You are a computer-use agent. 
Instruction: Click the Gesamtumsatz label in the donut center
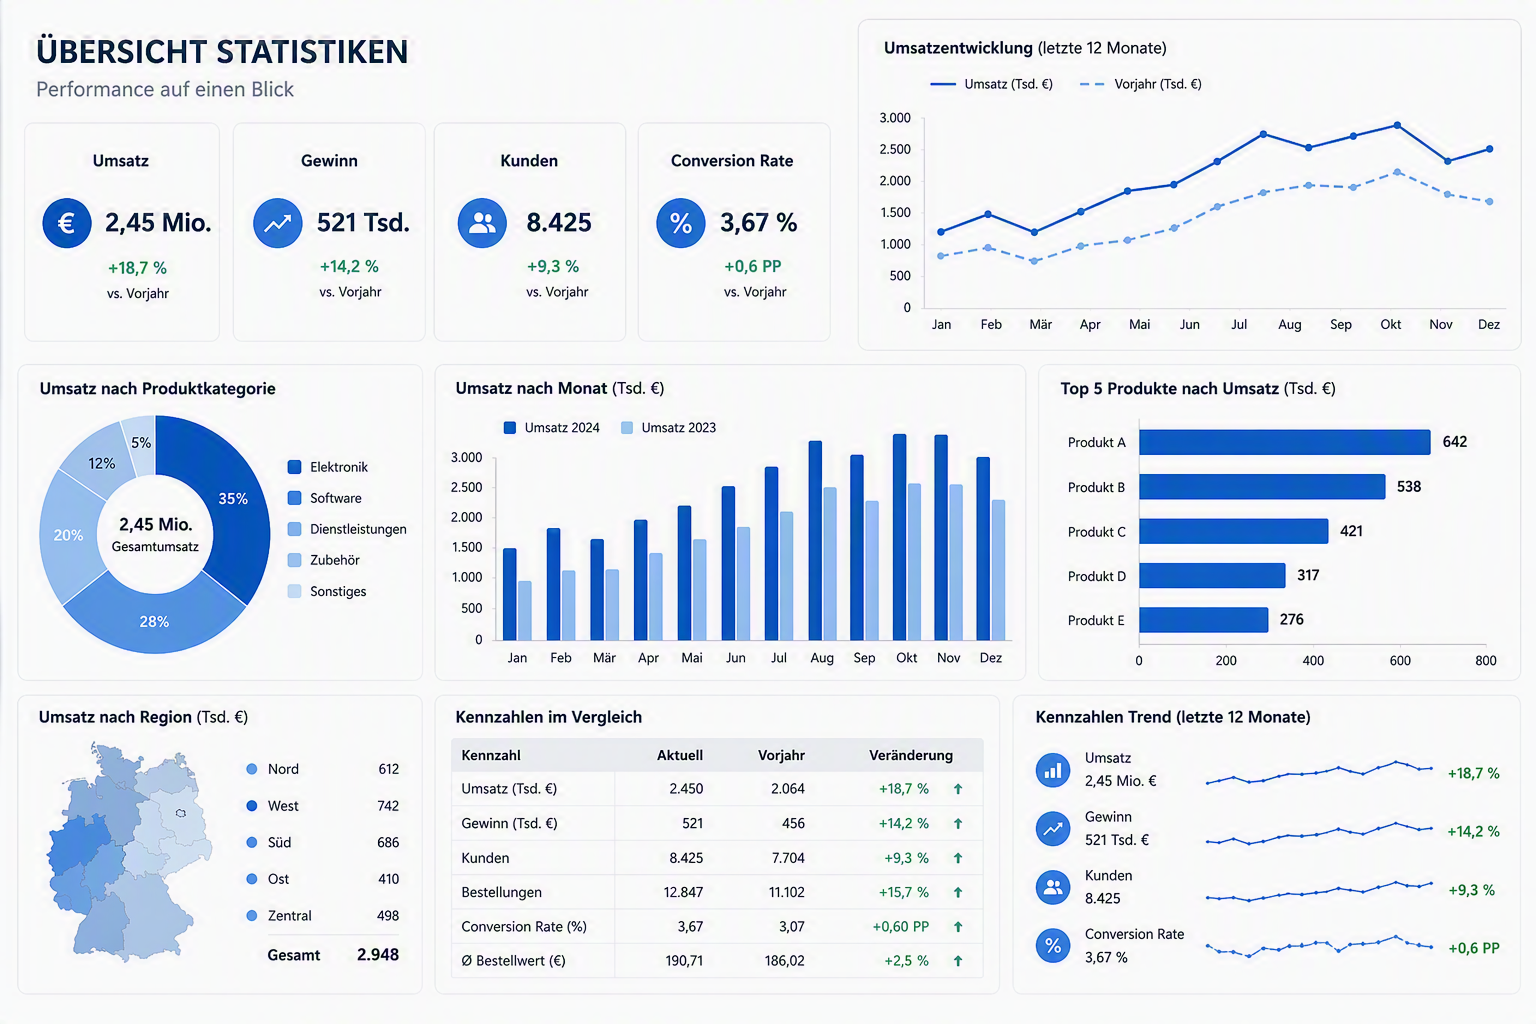tap(155, 547)
